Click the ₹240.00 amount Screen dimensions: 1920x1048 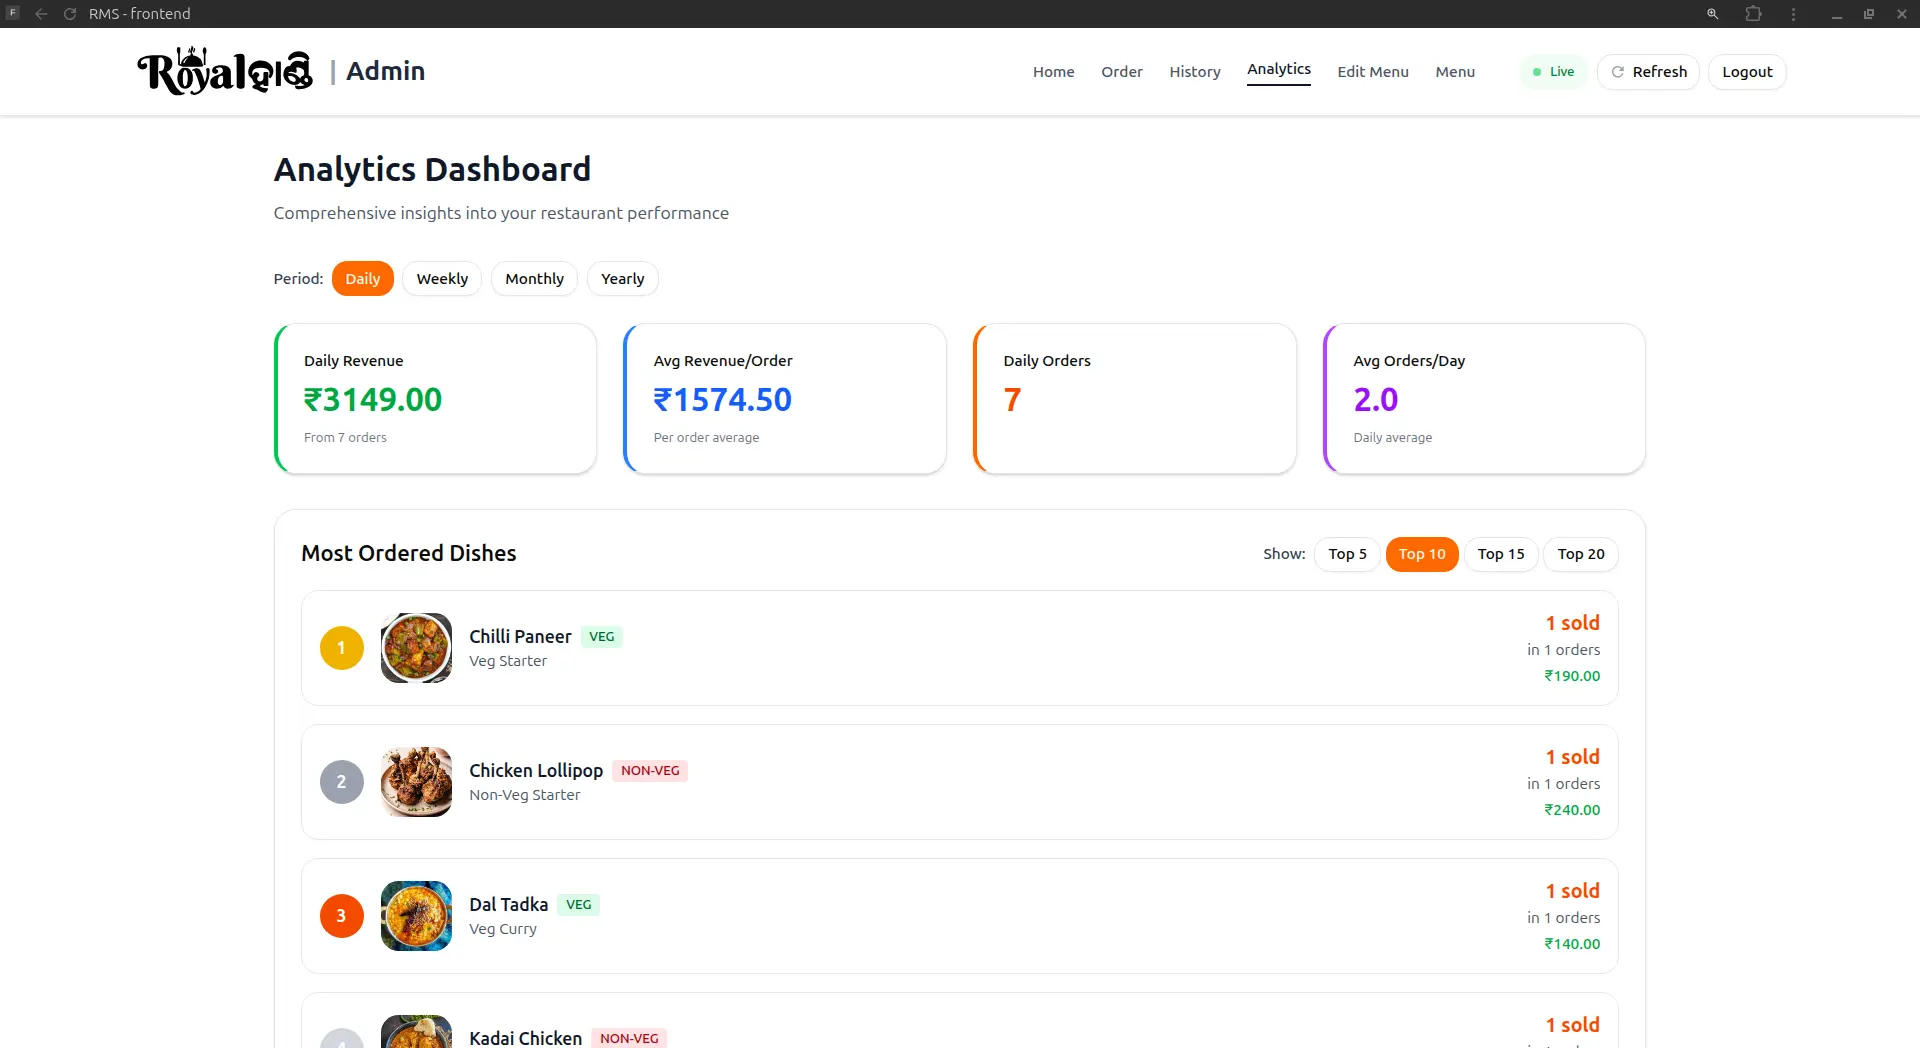click(x=1572, y=810)
